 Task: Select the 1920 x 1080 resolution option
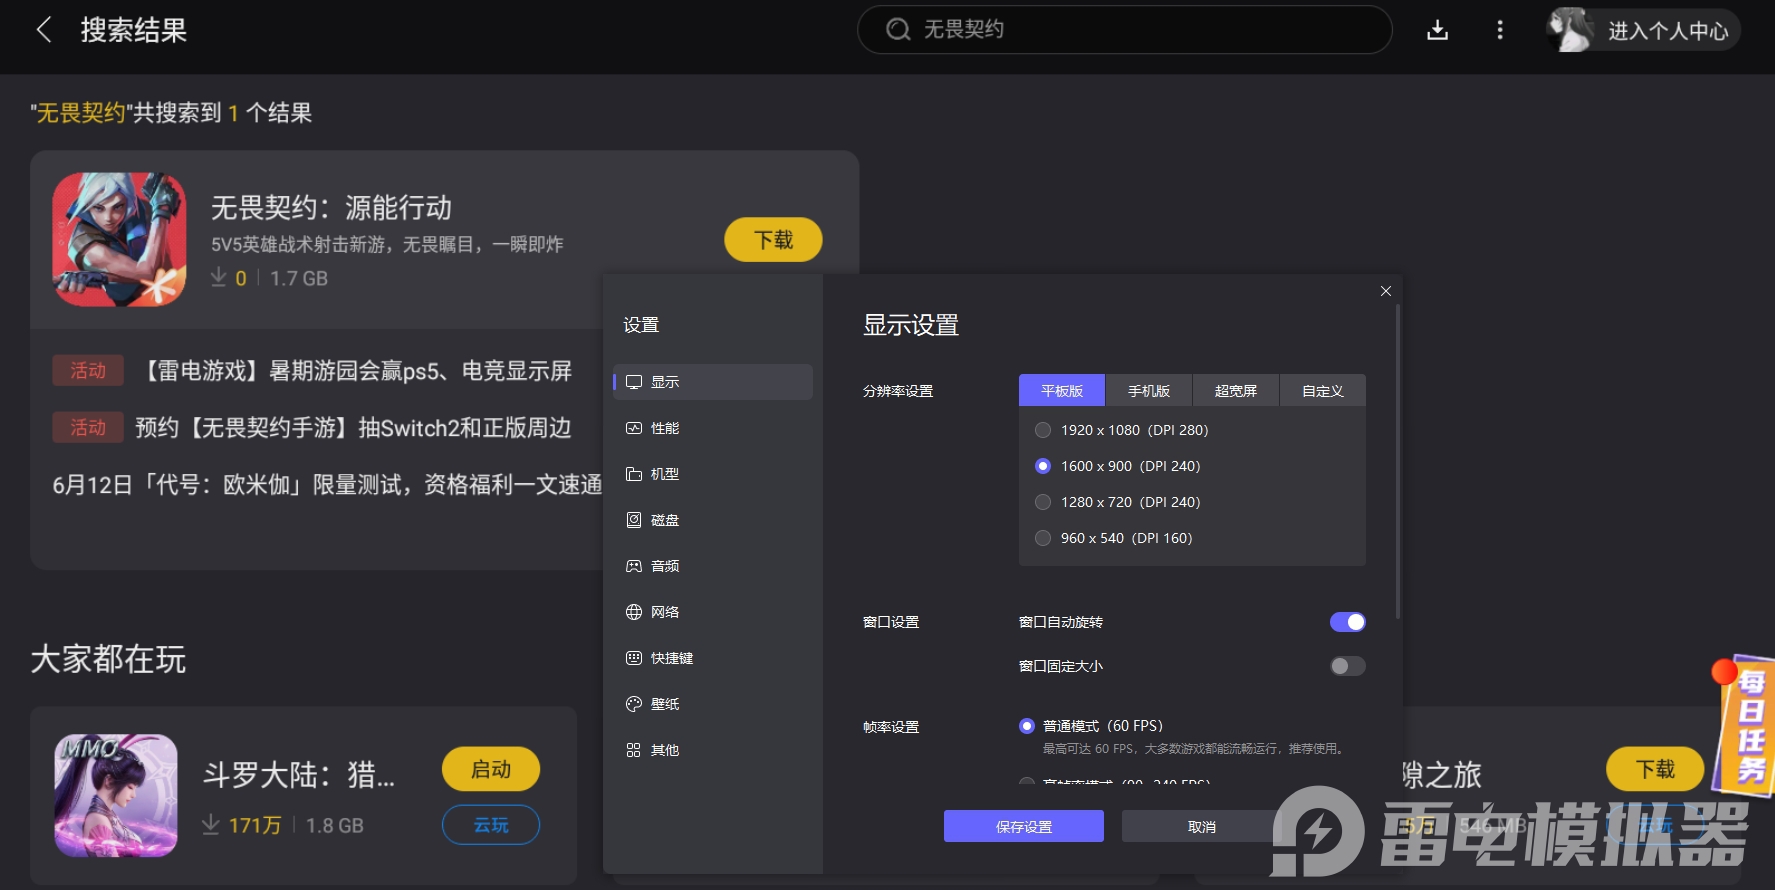pos(1043,430)
